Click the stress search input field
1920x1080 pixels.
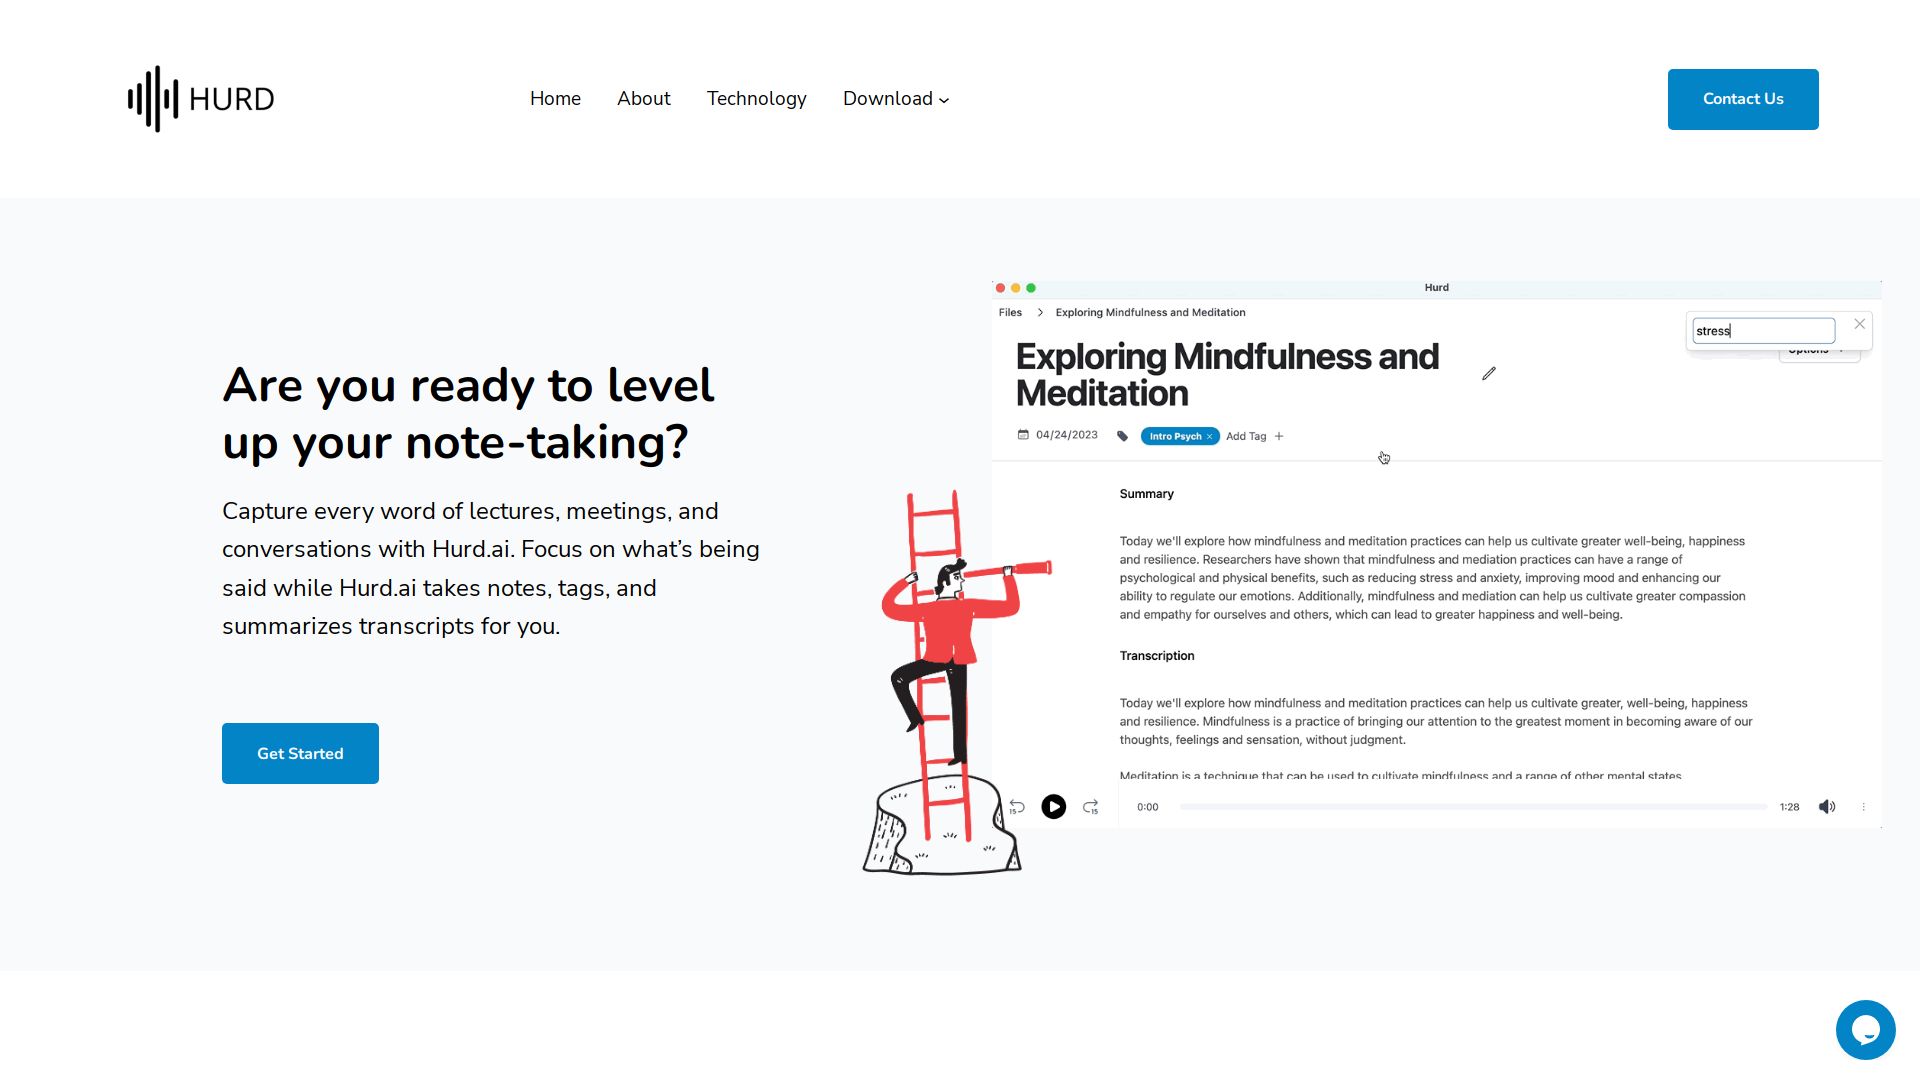click(x=1763, y=331)
